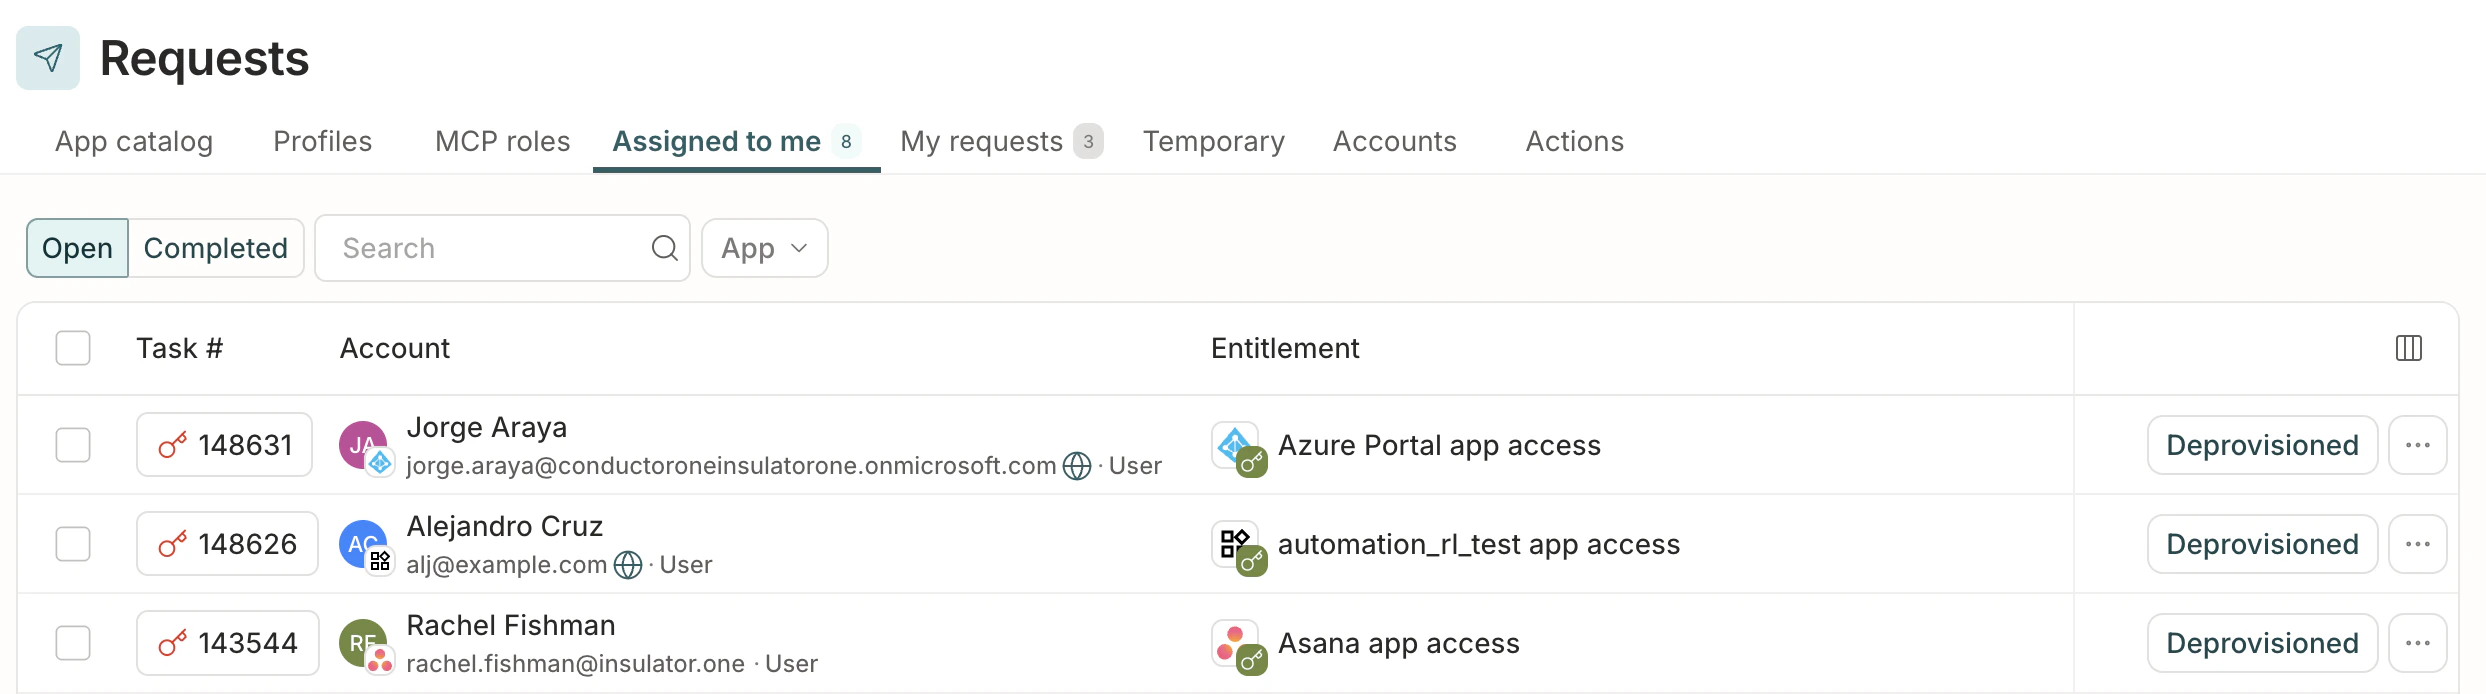Click the Account column header
This screenshot has width=2486, height=694.
tap(395, 348)
